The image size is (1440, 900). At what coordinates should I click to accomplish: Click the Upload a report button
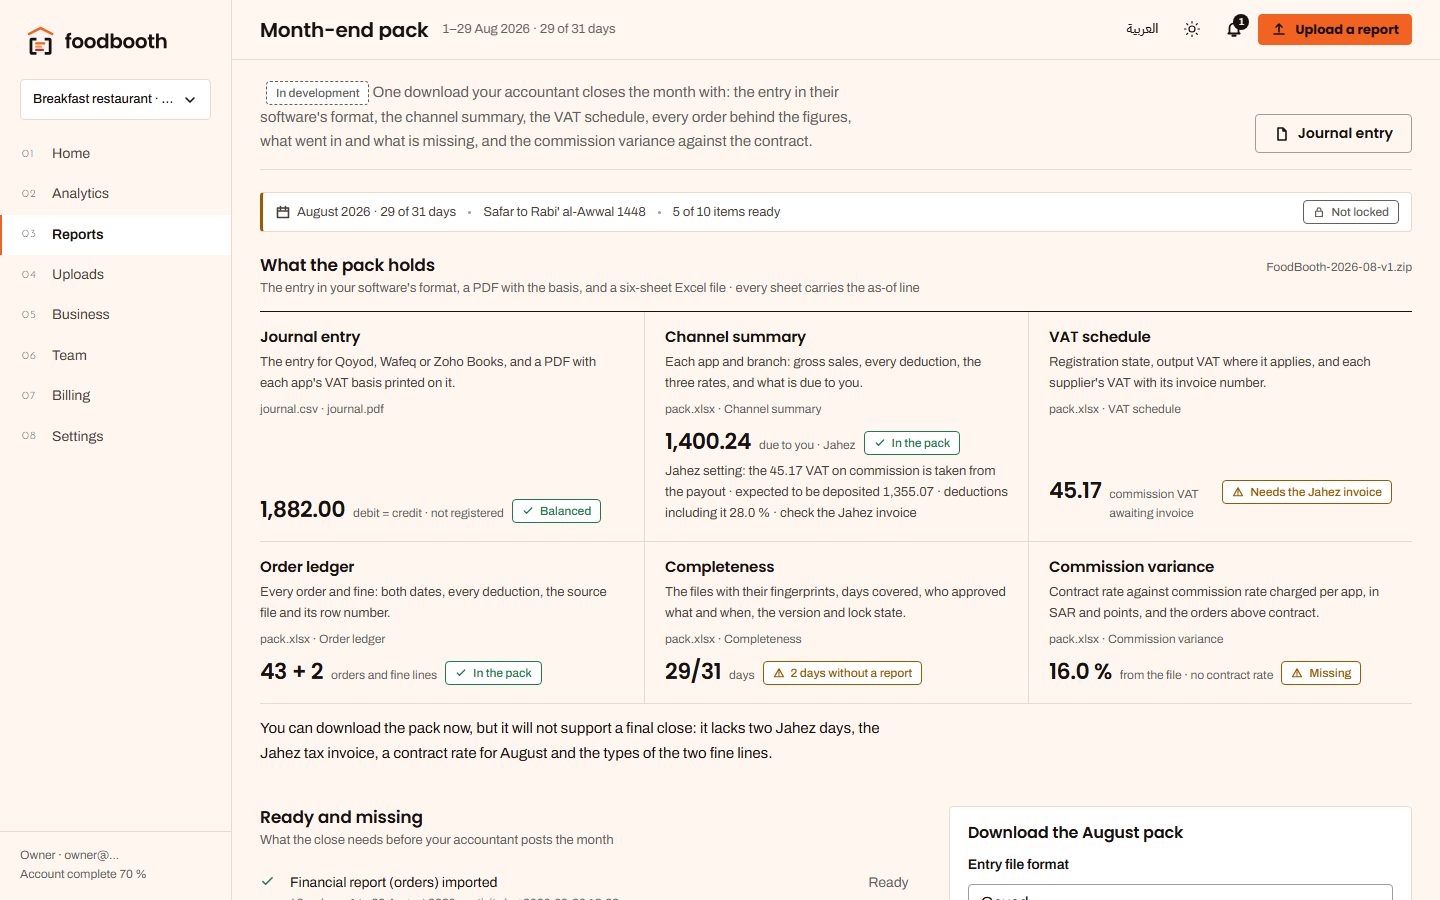1334,29
